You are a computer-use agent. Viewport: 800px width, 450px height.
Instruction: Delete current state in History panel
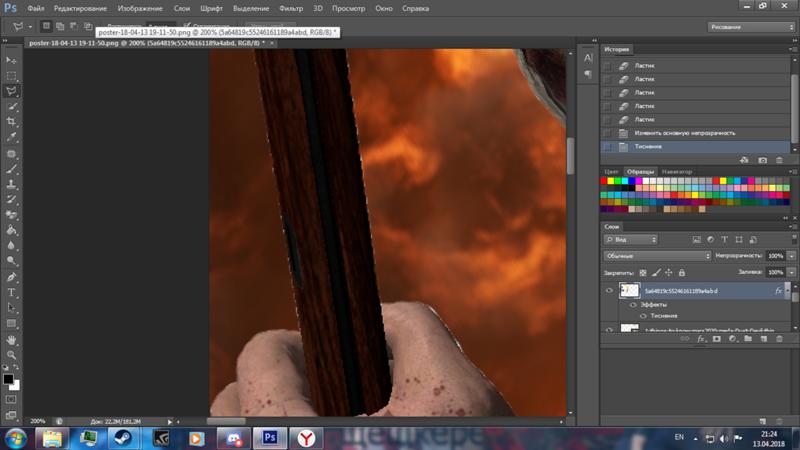tap(779, 160)
